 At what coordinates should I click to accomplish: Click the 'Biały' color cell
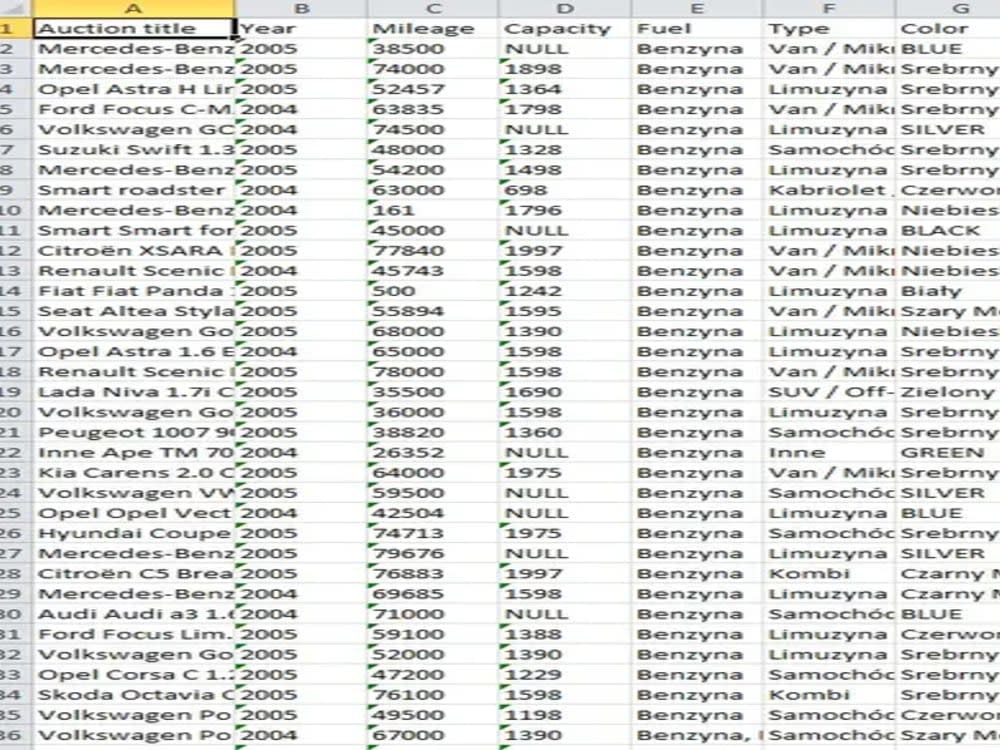948,291
